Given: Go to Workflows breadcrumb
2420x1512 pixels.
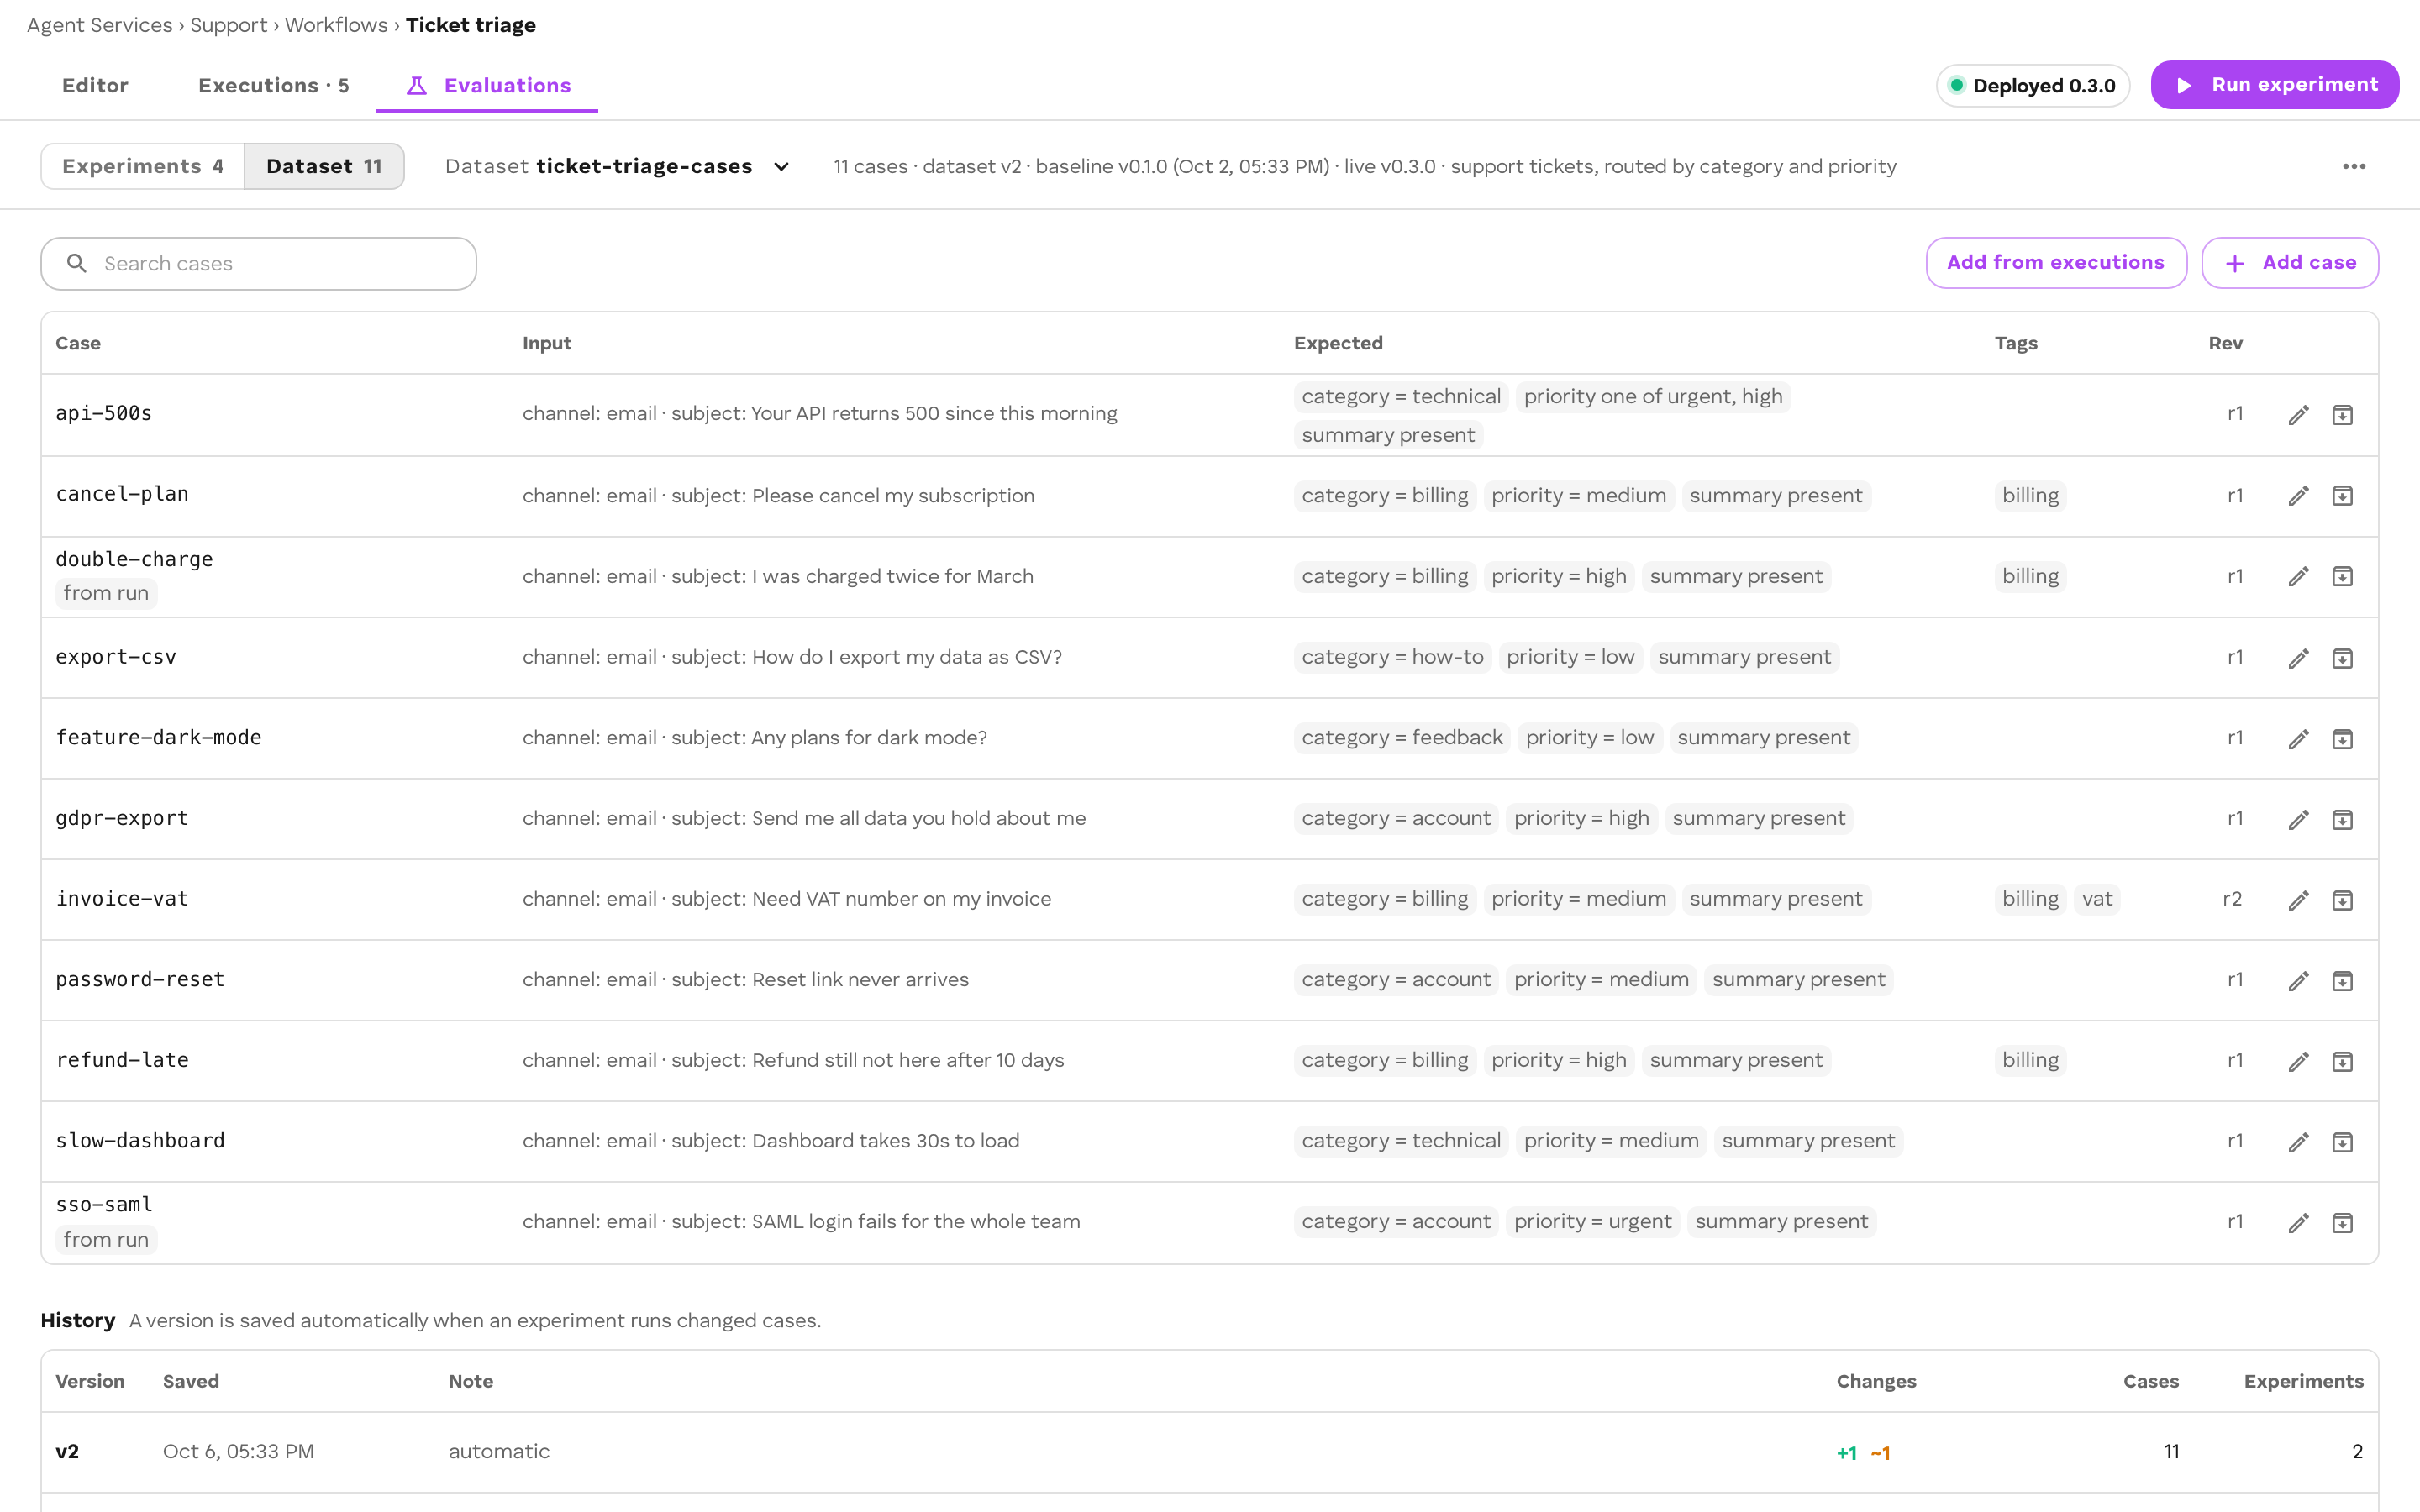Looking at the screenshot, I should (x=336, y=25).
